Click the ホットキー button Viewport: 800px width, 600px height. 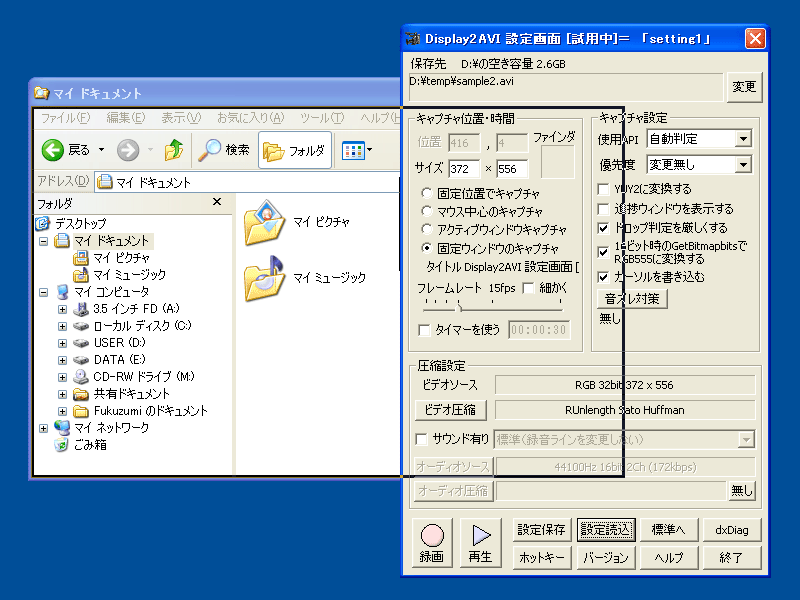[x=541, y=558]
